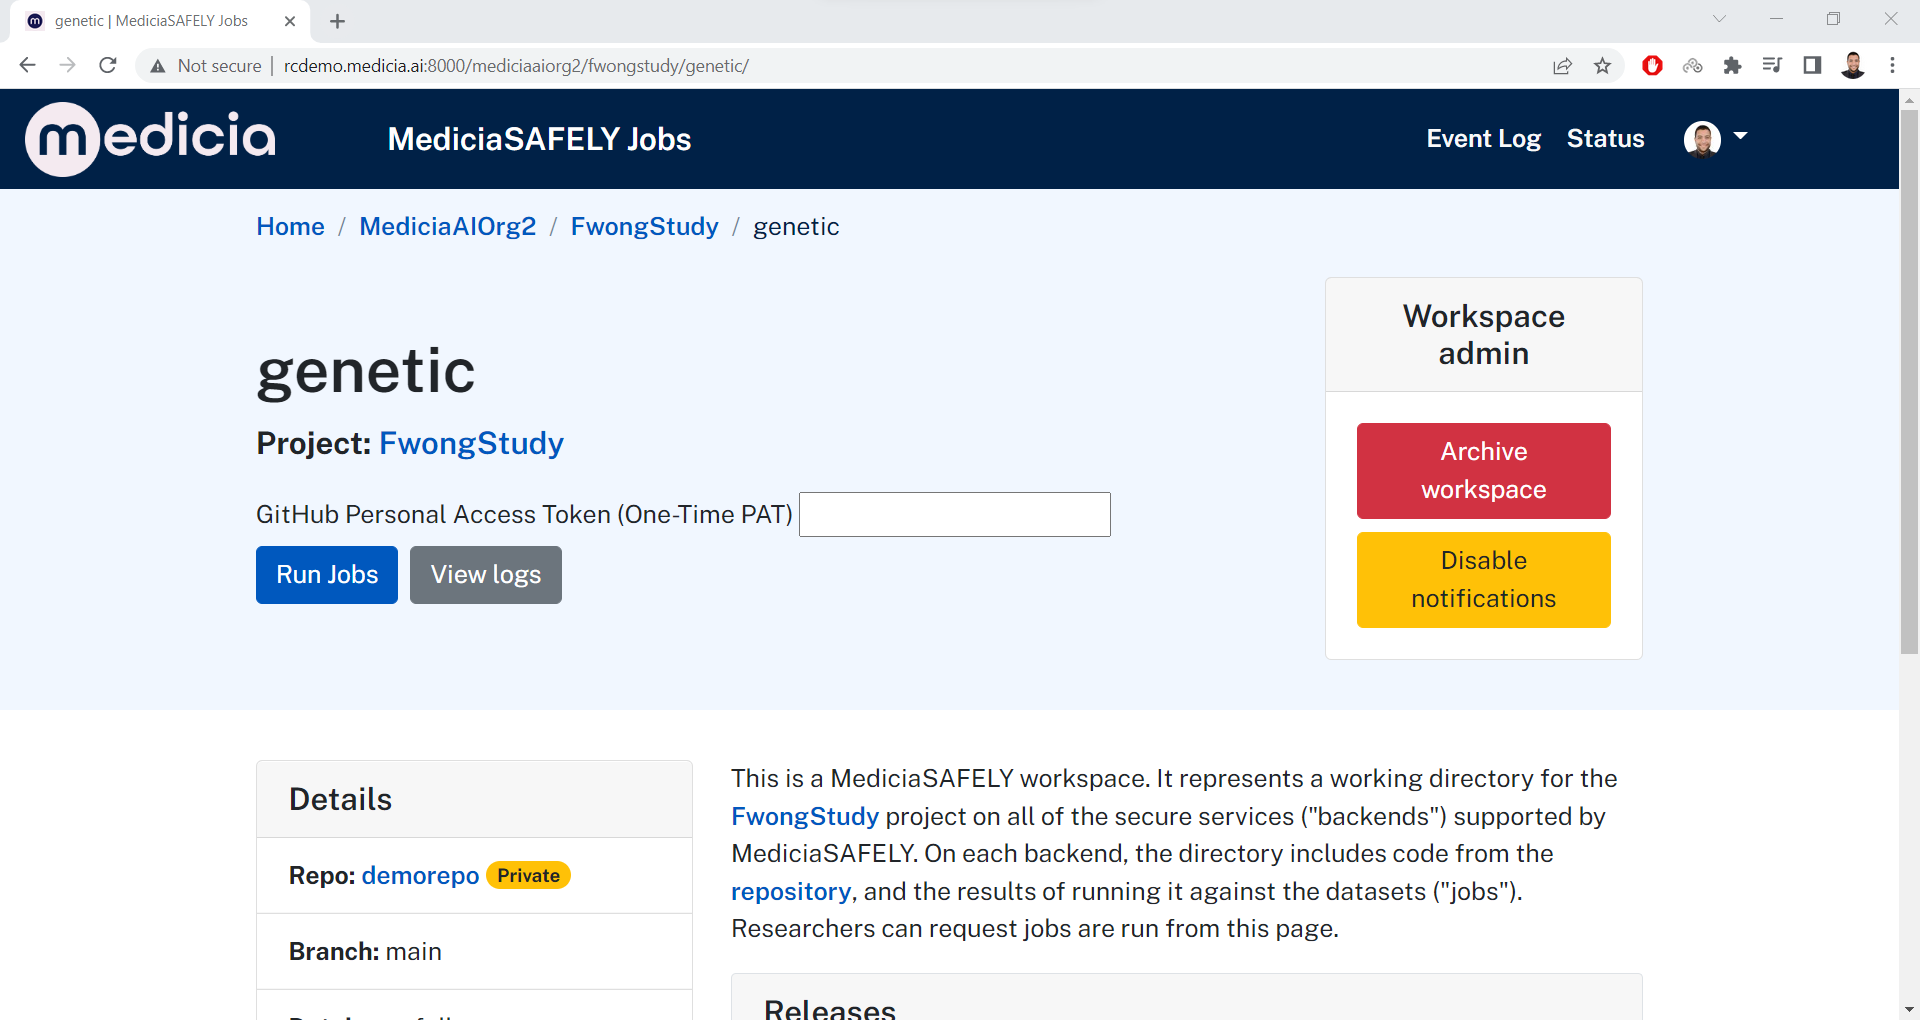This screenshot has height=1020, width=1920.
Task: Click the Workspace admin heading
Action: point(1483,335)
